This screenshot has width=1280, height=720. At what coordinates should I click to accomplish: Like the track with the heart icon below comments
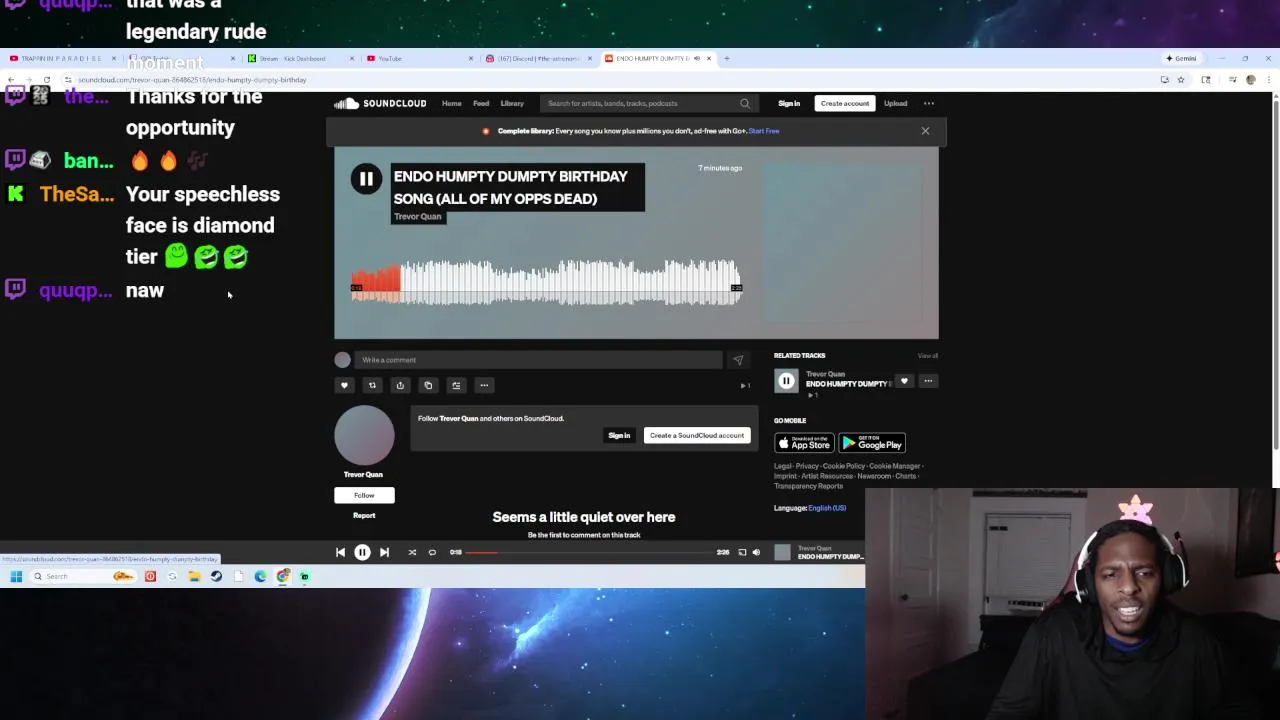[x=344, y=385]
